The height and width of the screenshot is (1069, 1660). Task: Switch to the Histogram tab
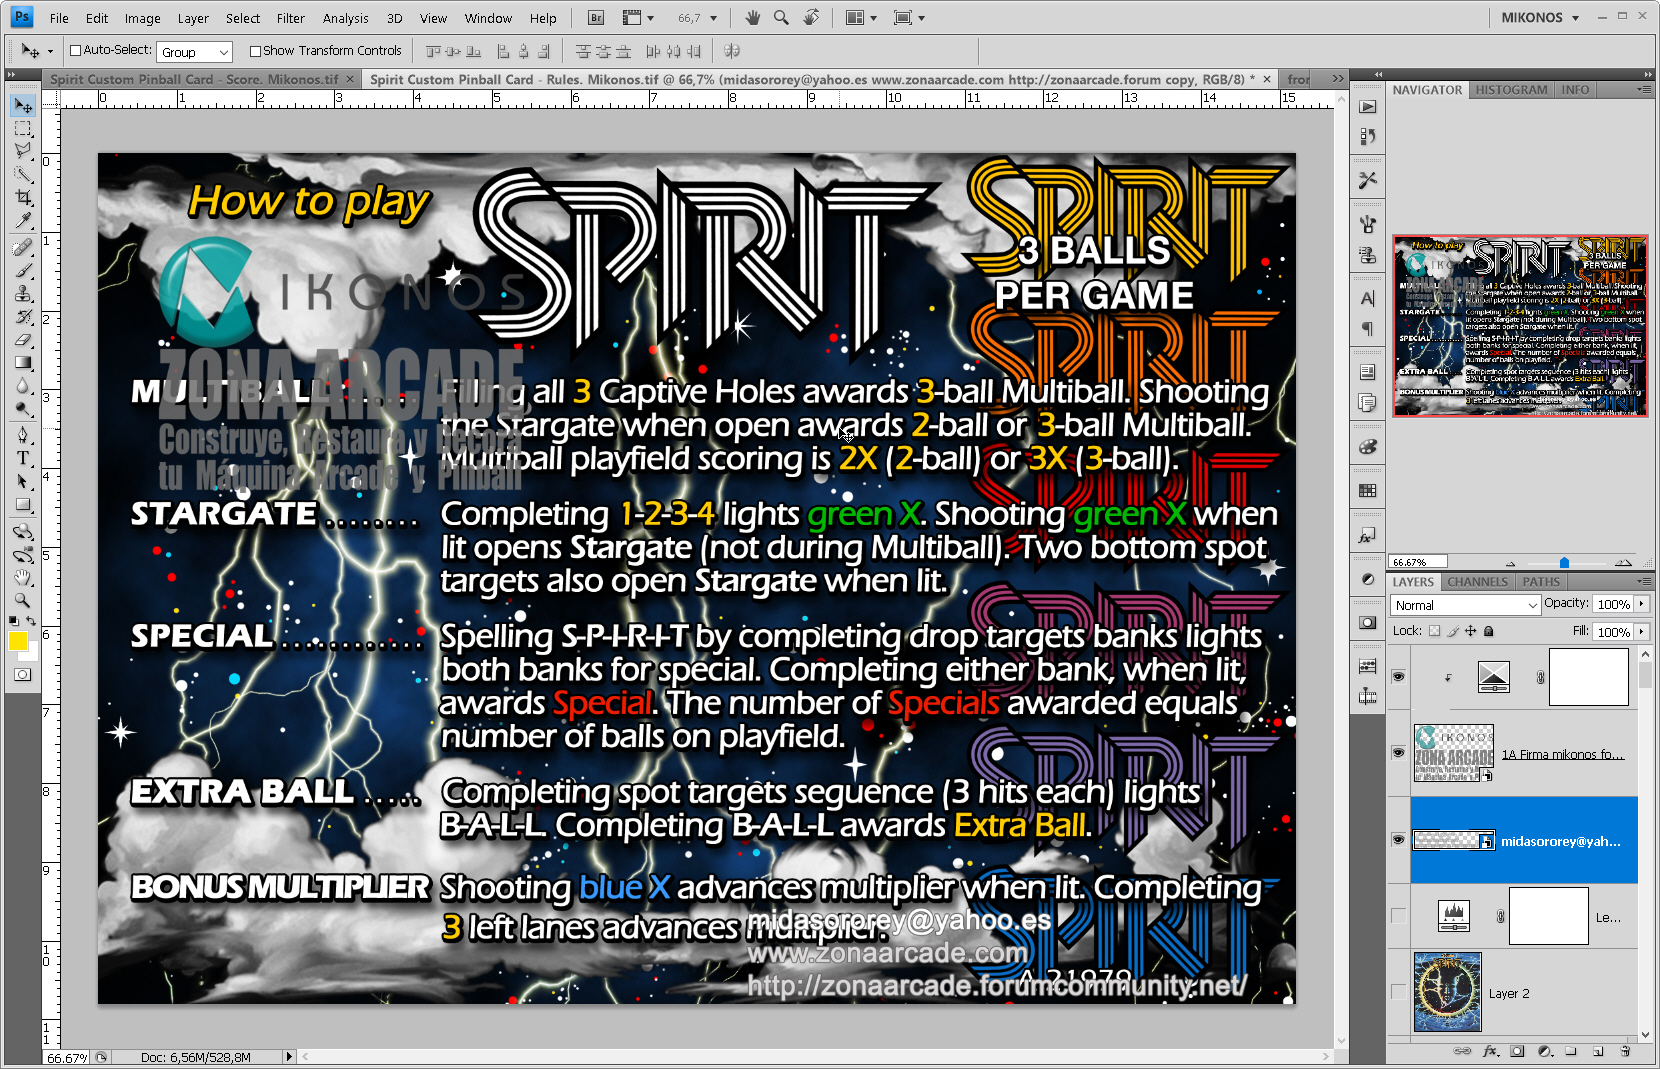[x=1511, y=90]
